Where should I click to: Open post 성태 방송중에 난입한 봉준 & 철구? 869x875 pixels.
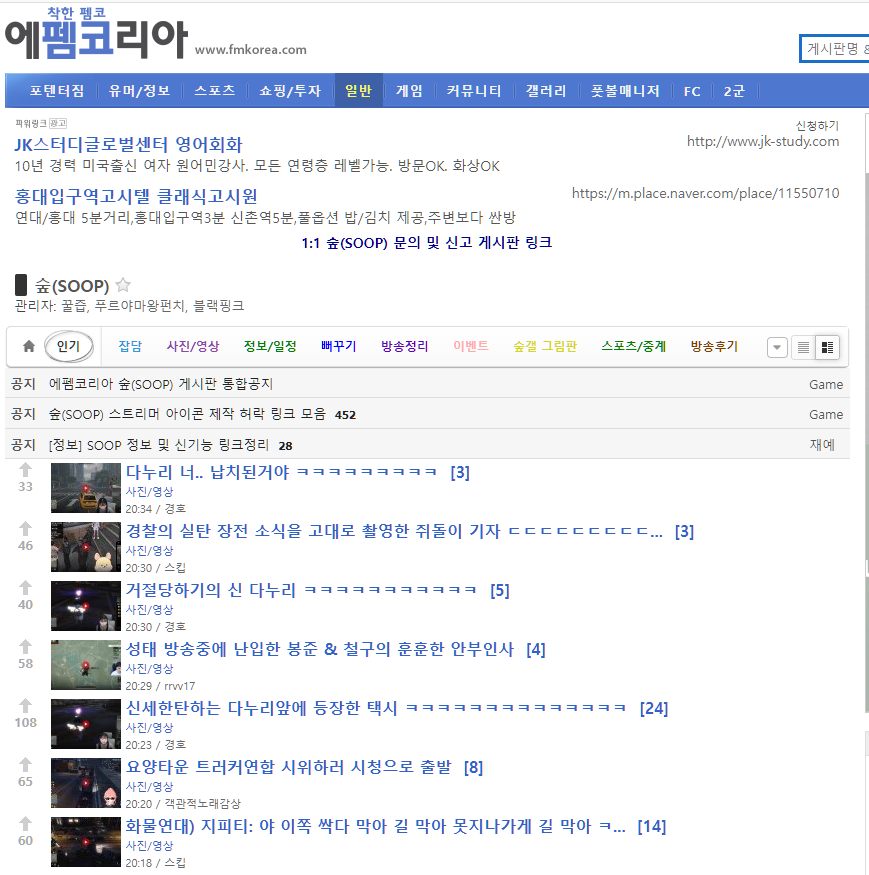[319, 650]
